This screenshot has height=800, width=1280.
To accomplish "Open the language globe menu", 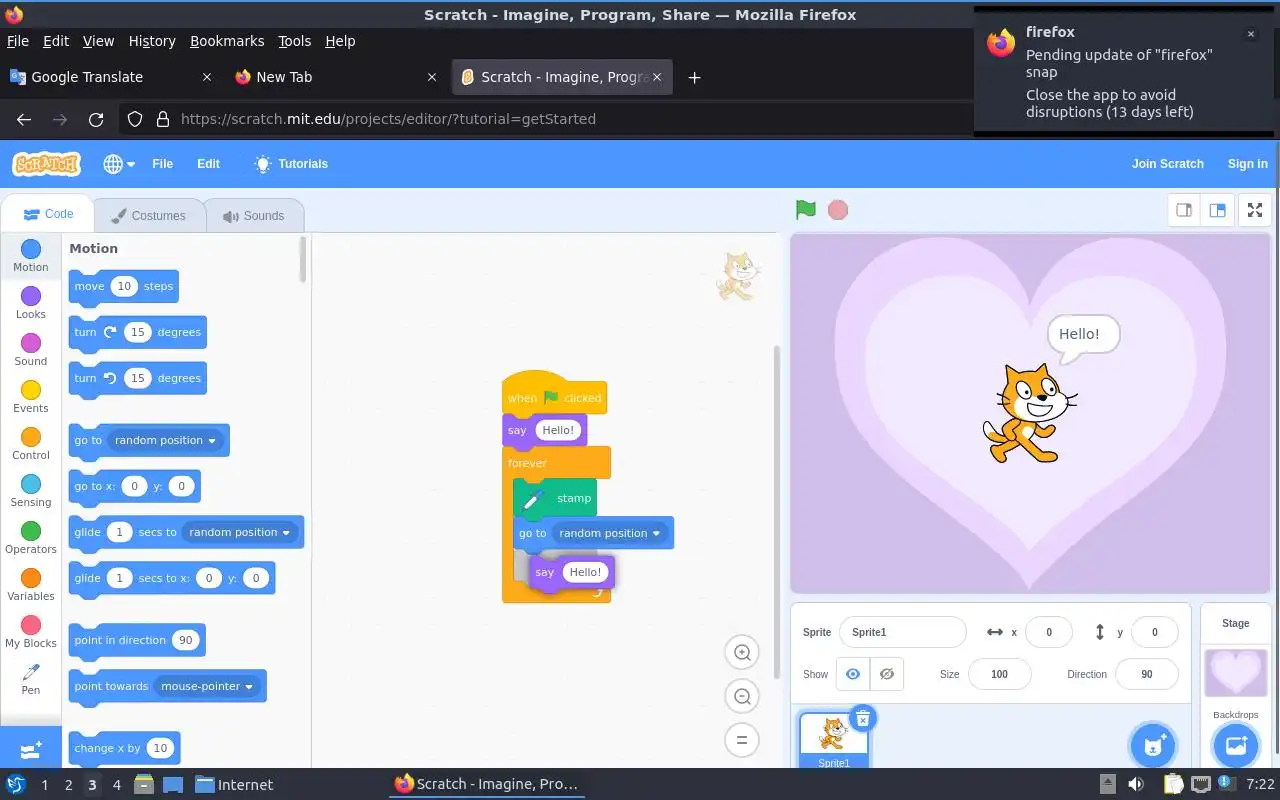I will [x=119, y=164].
